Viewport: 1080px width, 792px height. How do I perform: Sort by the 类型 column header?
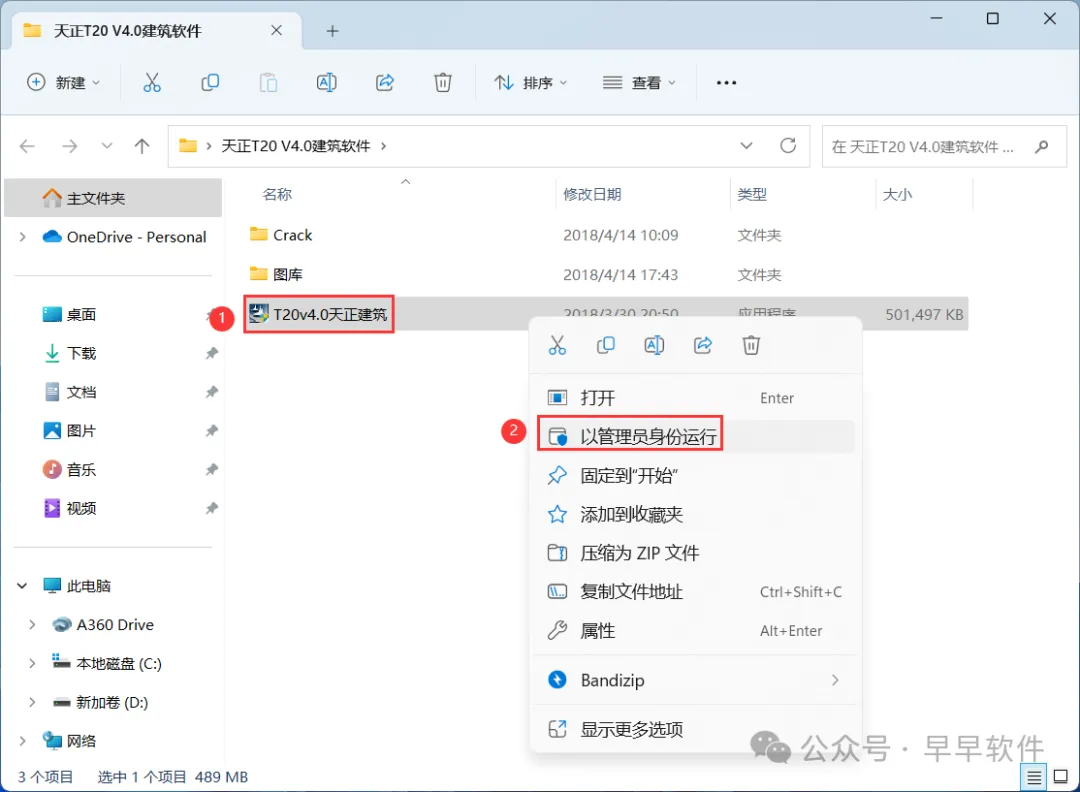pyautogui.click(x=751, y=195)
